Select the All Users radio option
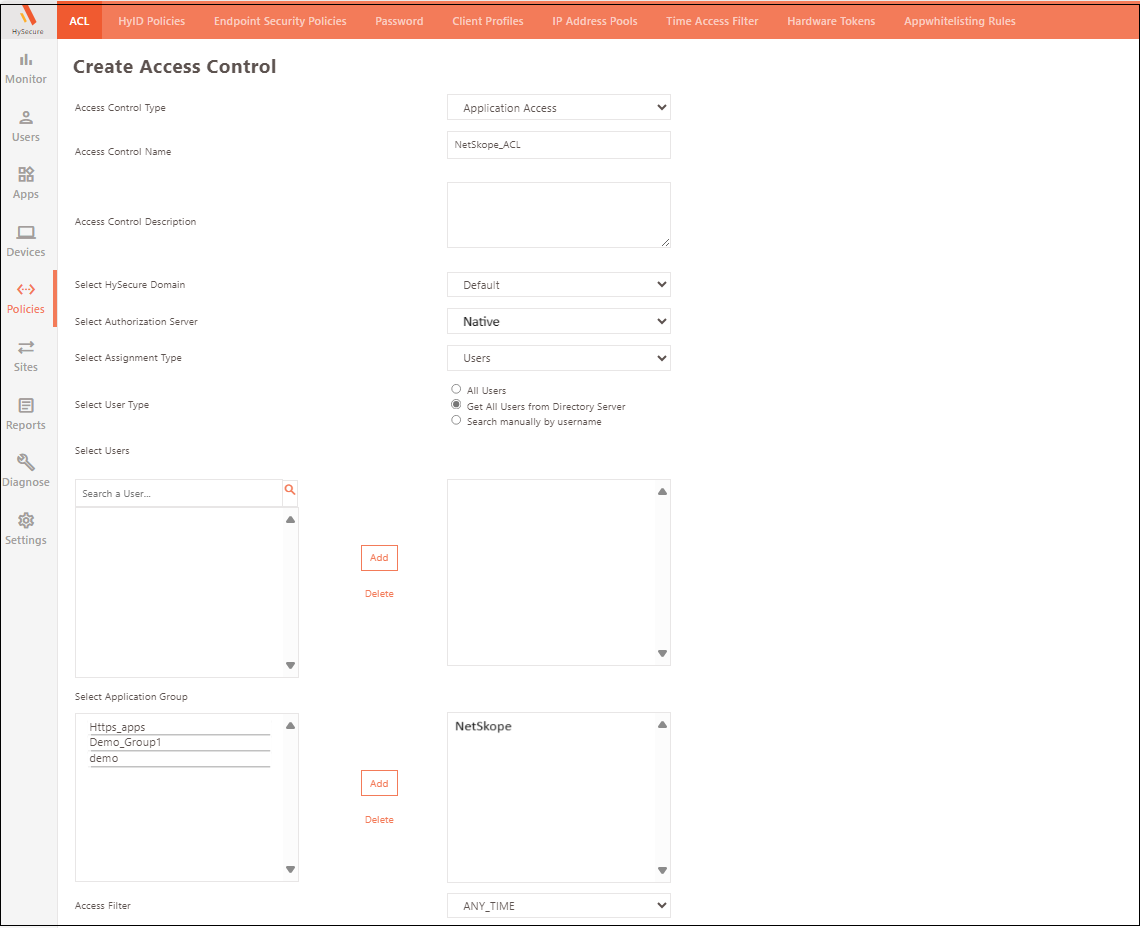The width and height of the screenshot is (1140, 928). [457, 389]
